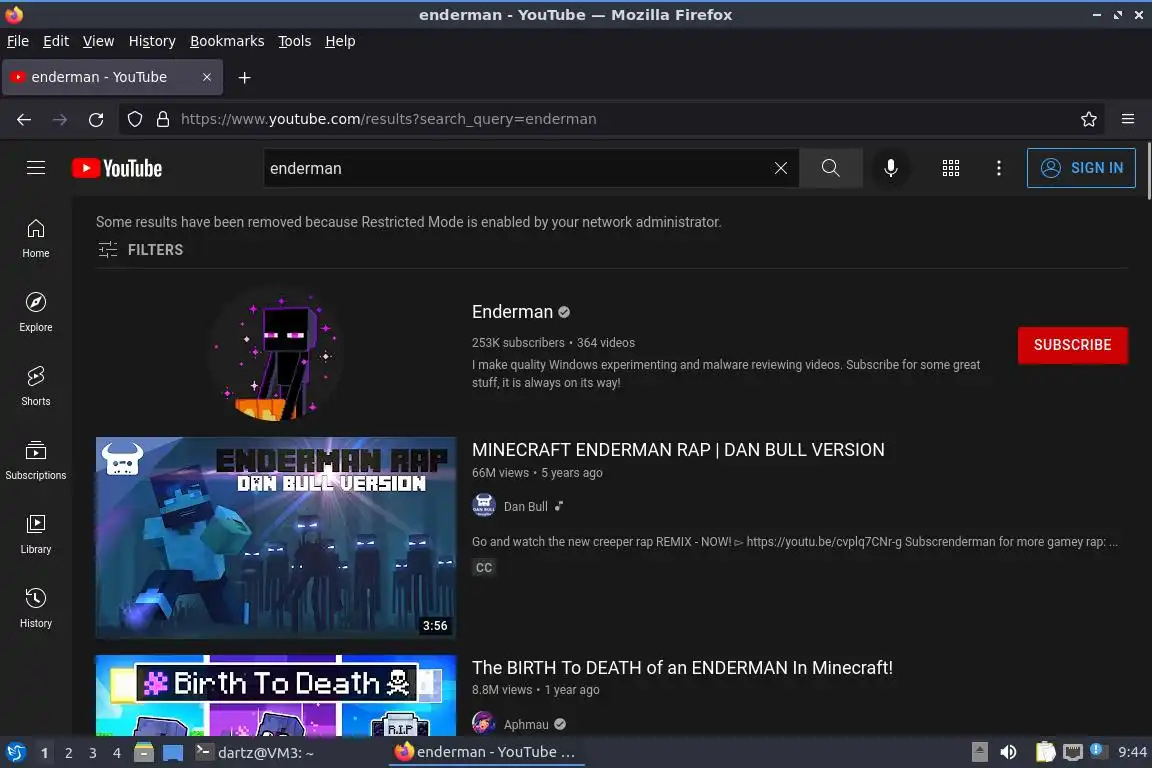
Task: Open the Tools menu
Action: pyautogui.click(x=295, y=41)
